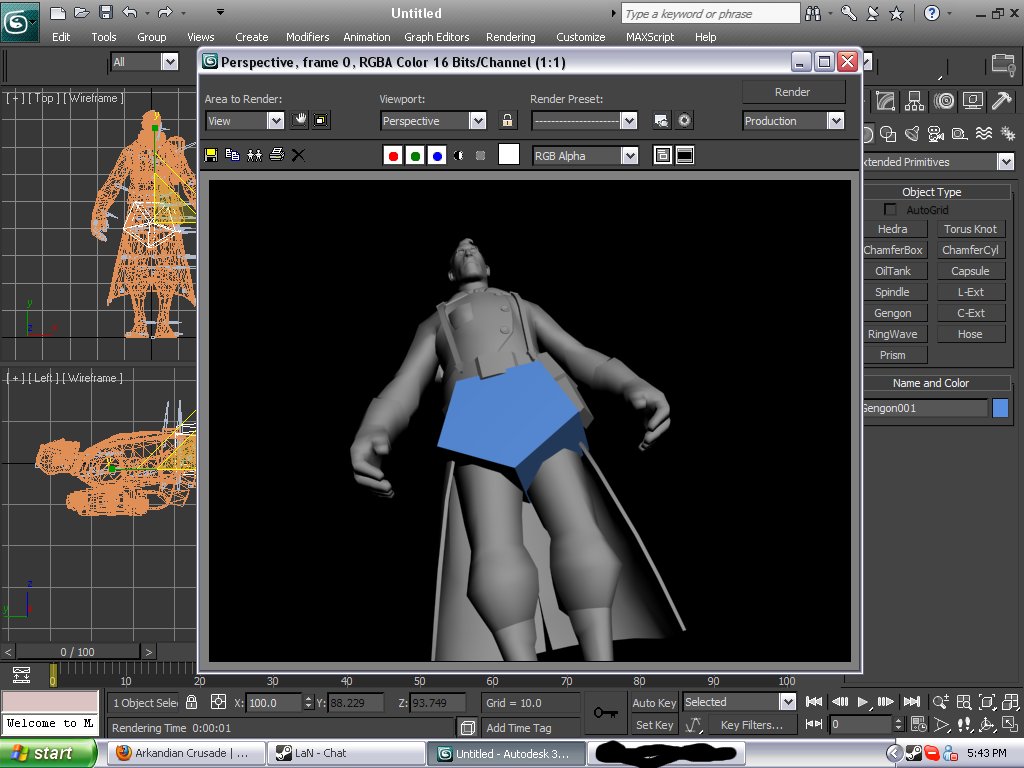The height and width of the screenshot is (768, 1024).
Task: Save the rendered image with the disk icon
Action: click(x=211, y=155)
